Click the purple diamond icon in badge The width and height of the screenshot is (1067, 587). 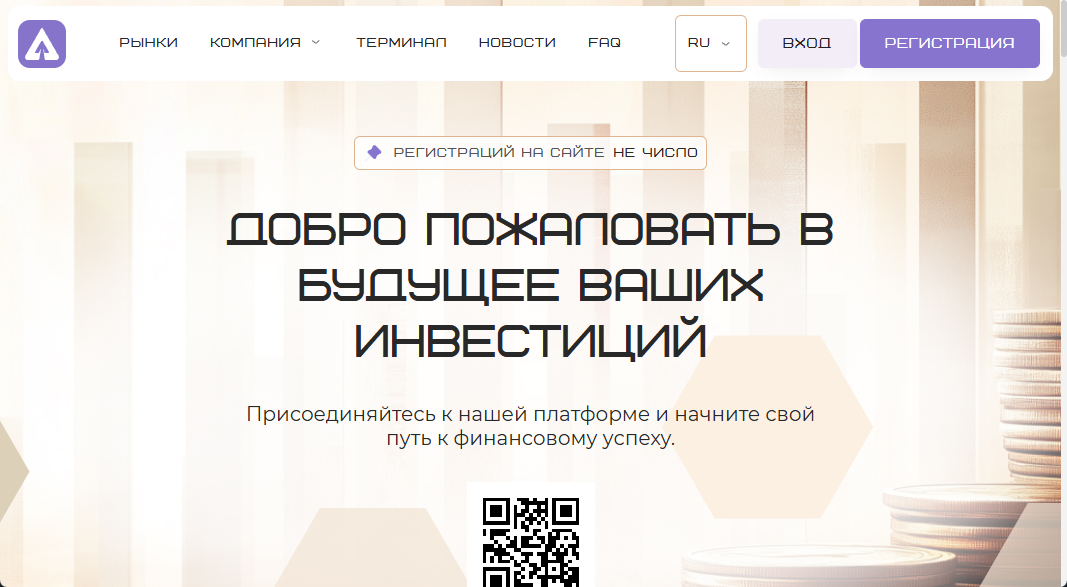tap(374, 152)
